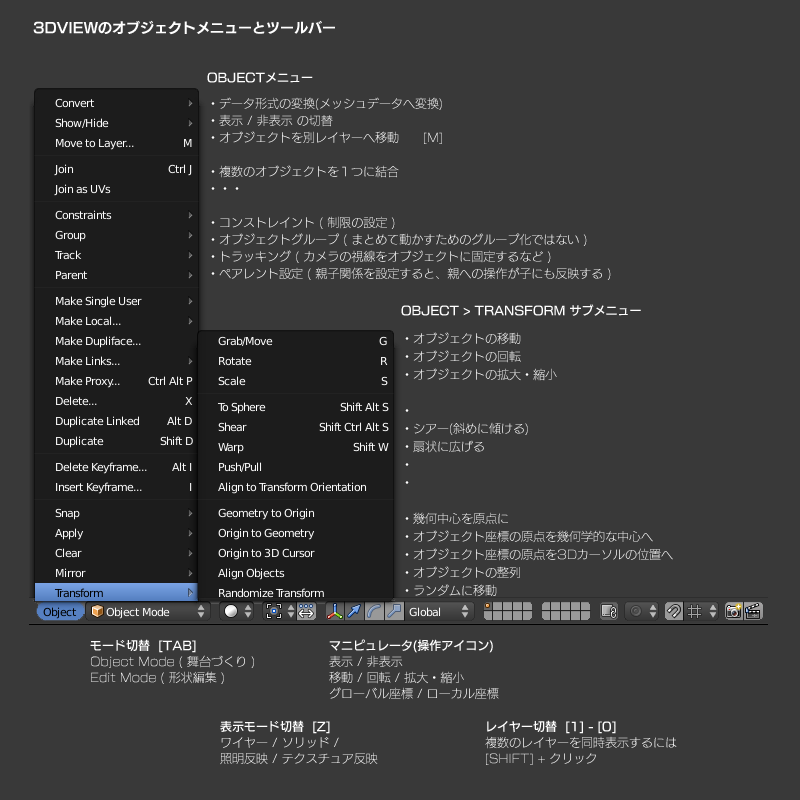Click the first layer button with the dot
This screenshot has width=800, height=800.
tap(489, 607)
